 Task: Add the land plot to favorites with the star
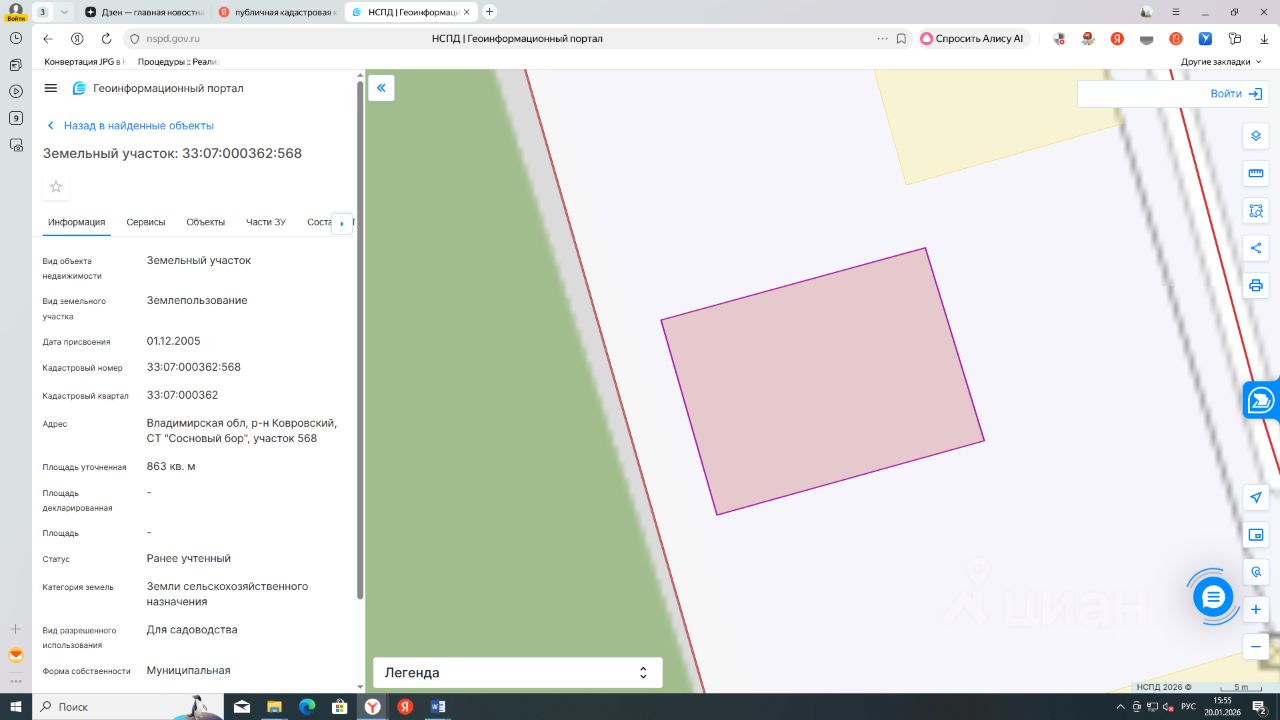[x=56, y=187]
